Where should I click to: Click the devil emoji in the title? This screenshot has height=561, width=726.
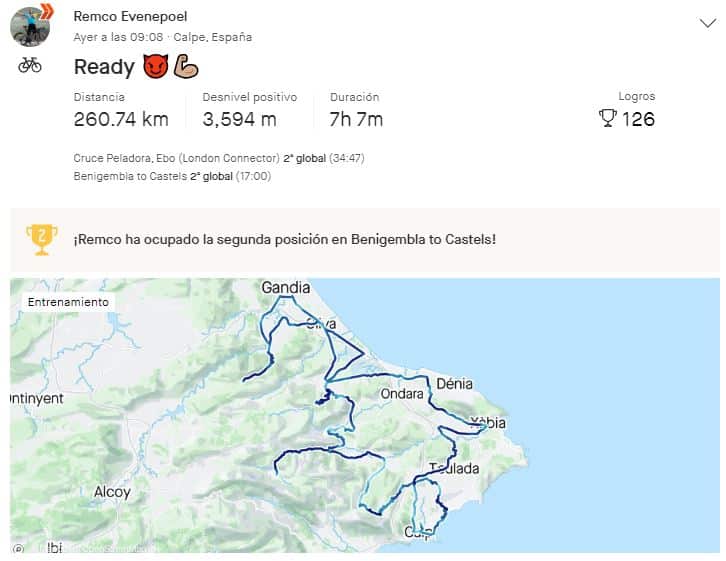155,68
